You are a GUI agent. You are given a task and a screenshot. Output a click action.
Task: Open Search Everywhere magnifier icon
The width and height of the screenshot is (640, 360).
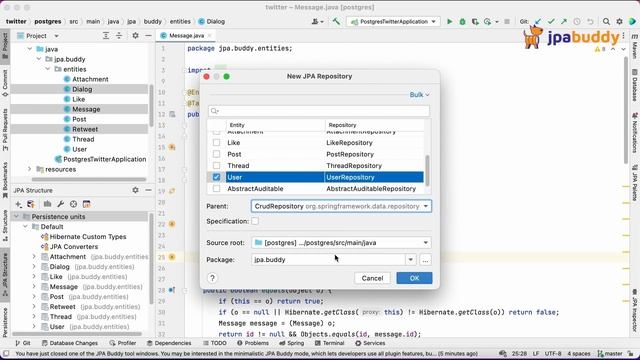pyautogui.click(x=607, y=22)
